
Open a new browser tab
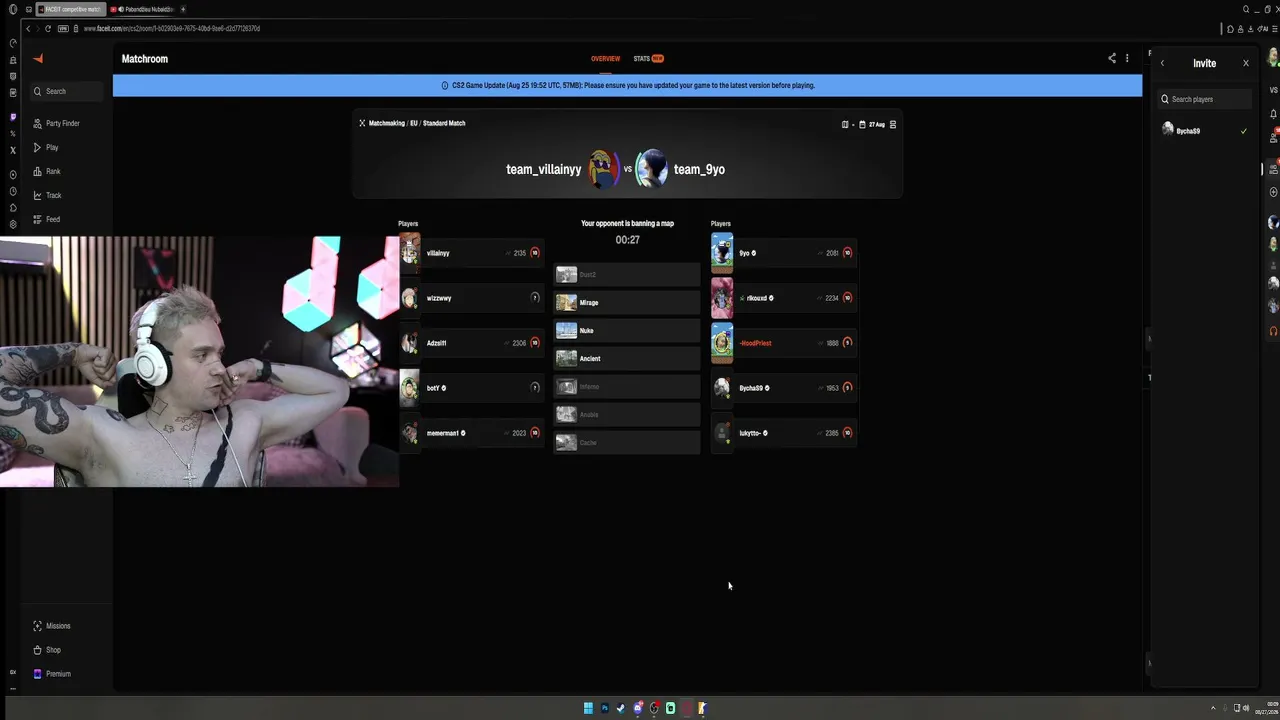[x=183, y=9]
